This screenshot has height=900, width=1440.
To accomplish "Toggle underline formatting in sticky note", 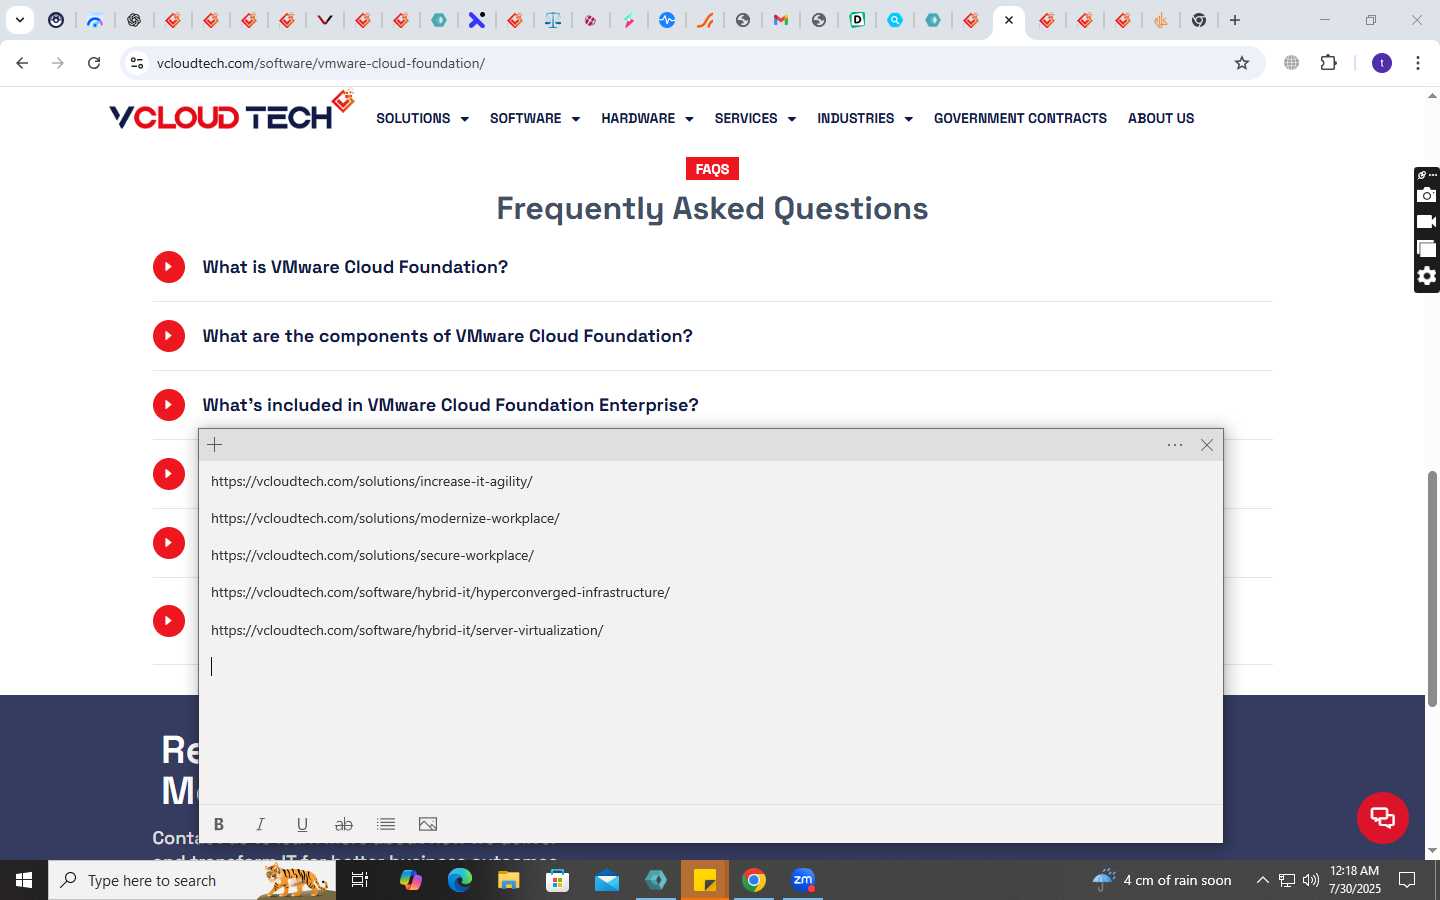I will click(x=302, y=824).
